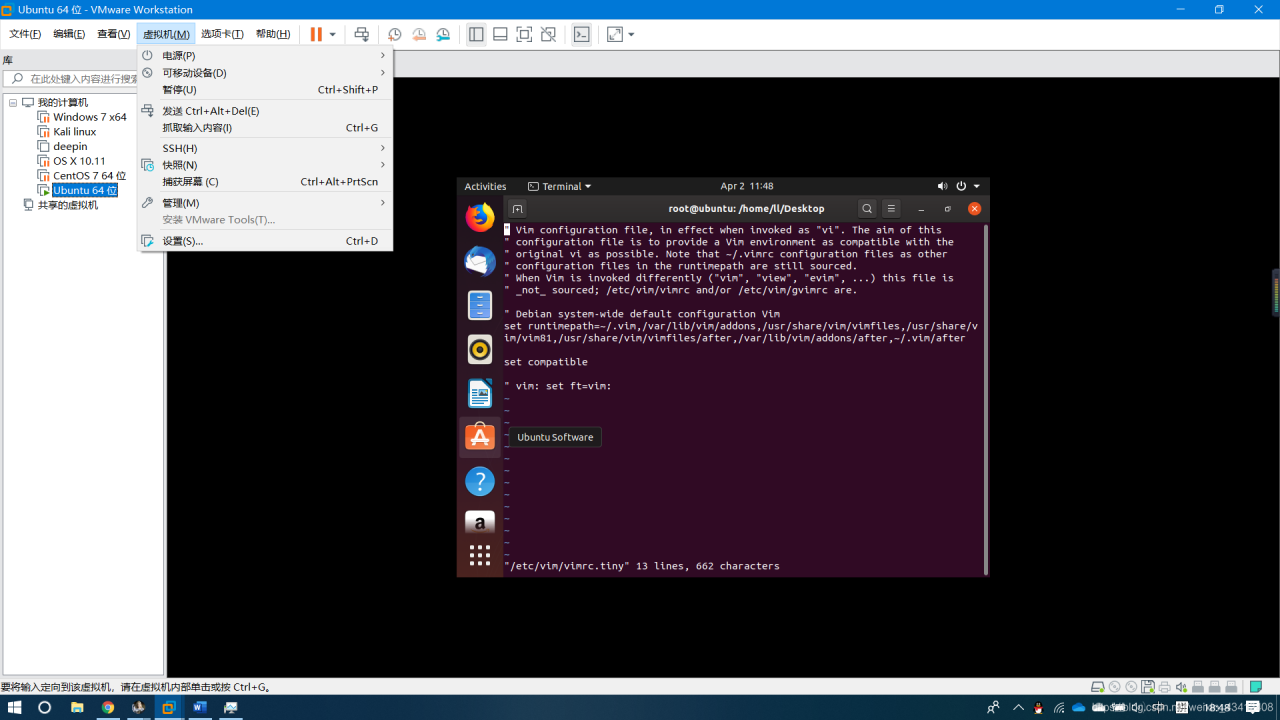This screenshot has width=1280, height=720.
Task: Expand the 快照(N) submenu
Action: click(x=265, y=165)
